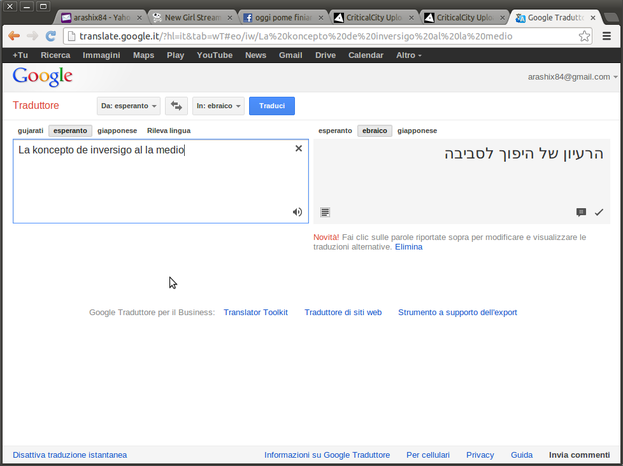Select giapponese as source language
The image size is (623, 466).
pyautogui.click(x=117, y=131)
